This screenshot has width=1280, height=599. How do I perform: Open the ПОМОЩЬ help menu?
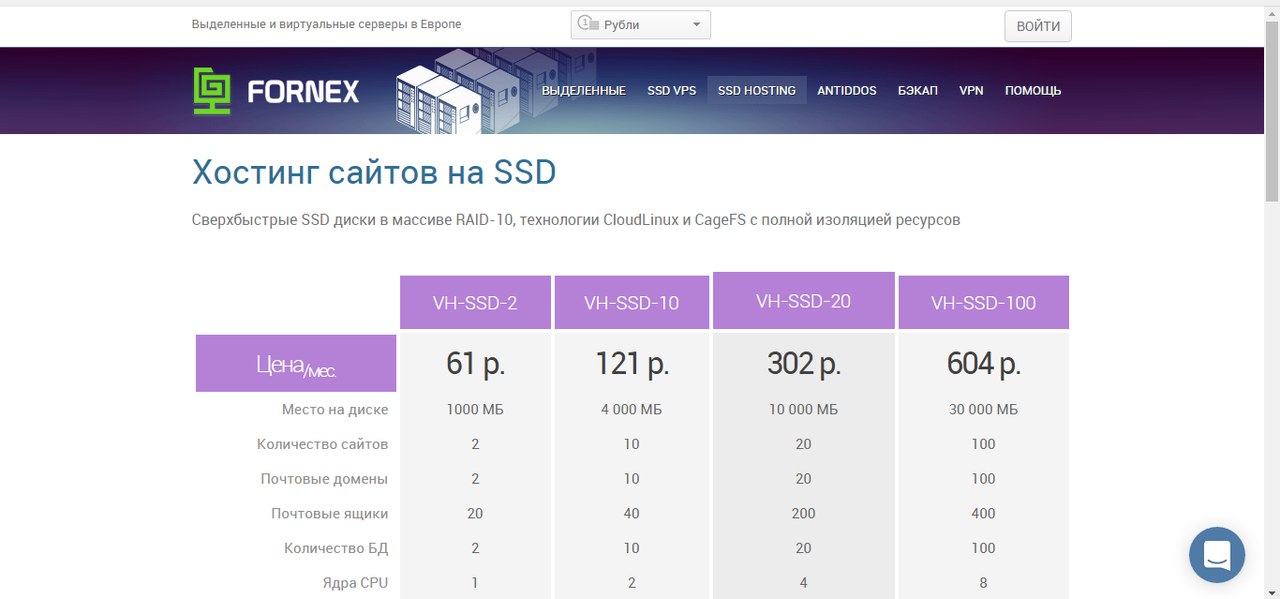coord(1032,91)
